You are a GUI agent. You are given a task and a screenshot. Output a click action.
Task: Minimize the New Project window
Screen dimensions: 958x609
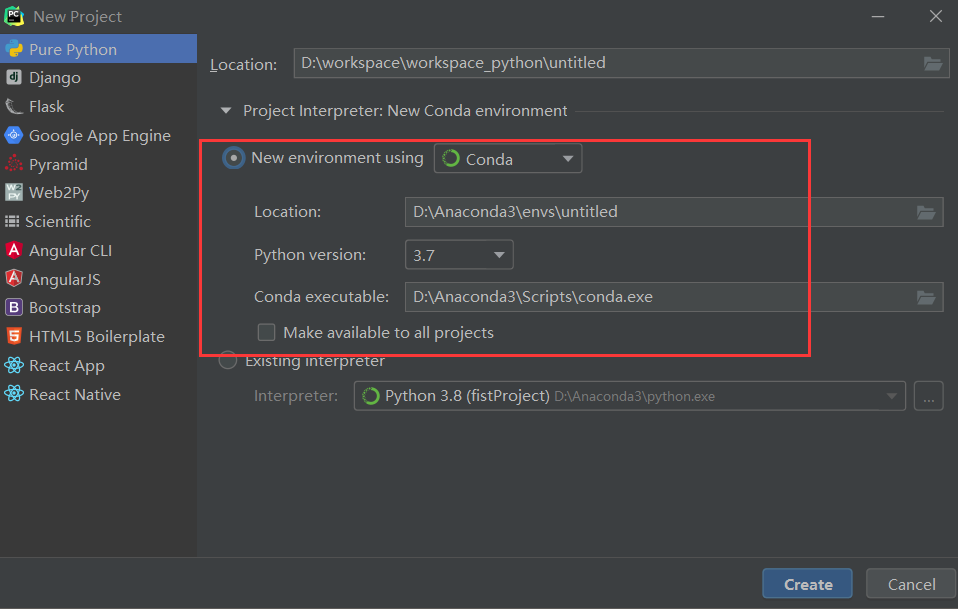[878, 16]
